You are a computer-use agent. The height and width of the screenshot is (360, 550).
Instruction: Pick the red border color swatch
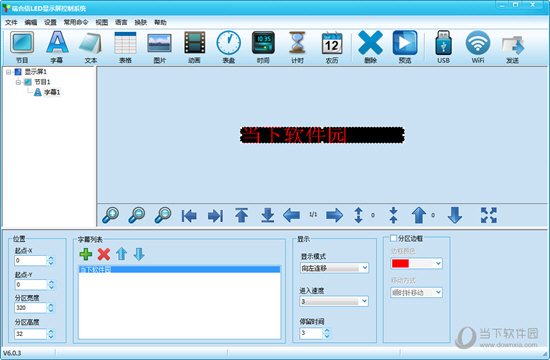400,263
